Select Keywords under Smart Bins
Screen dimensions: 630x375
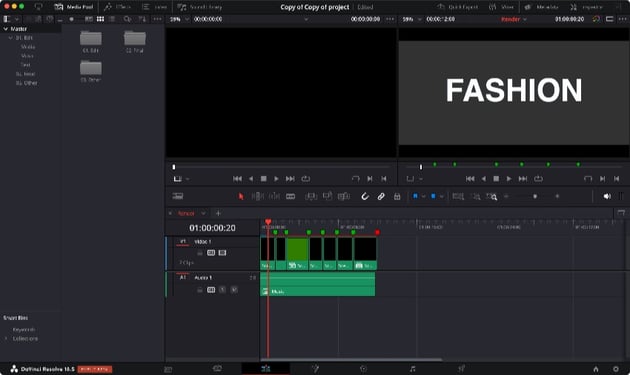[24, 330]
